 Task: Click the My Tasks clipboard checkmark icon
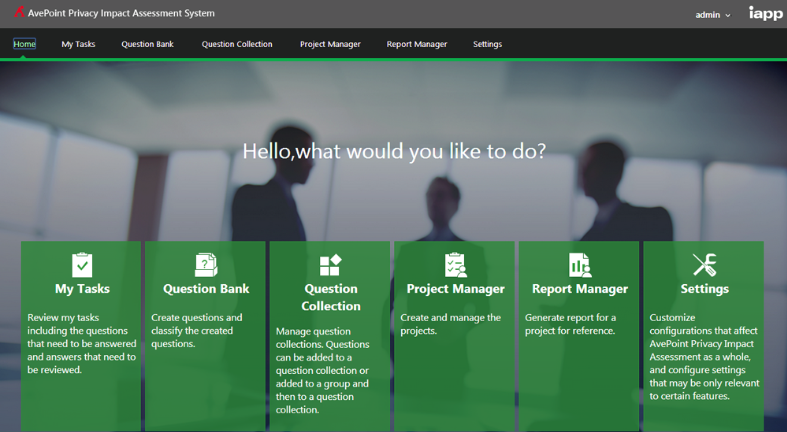click(x=82, y=265)
